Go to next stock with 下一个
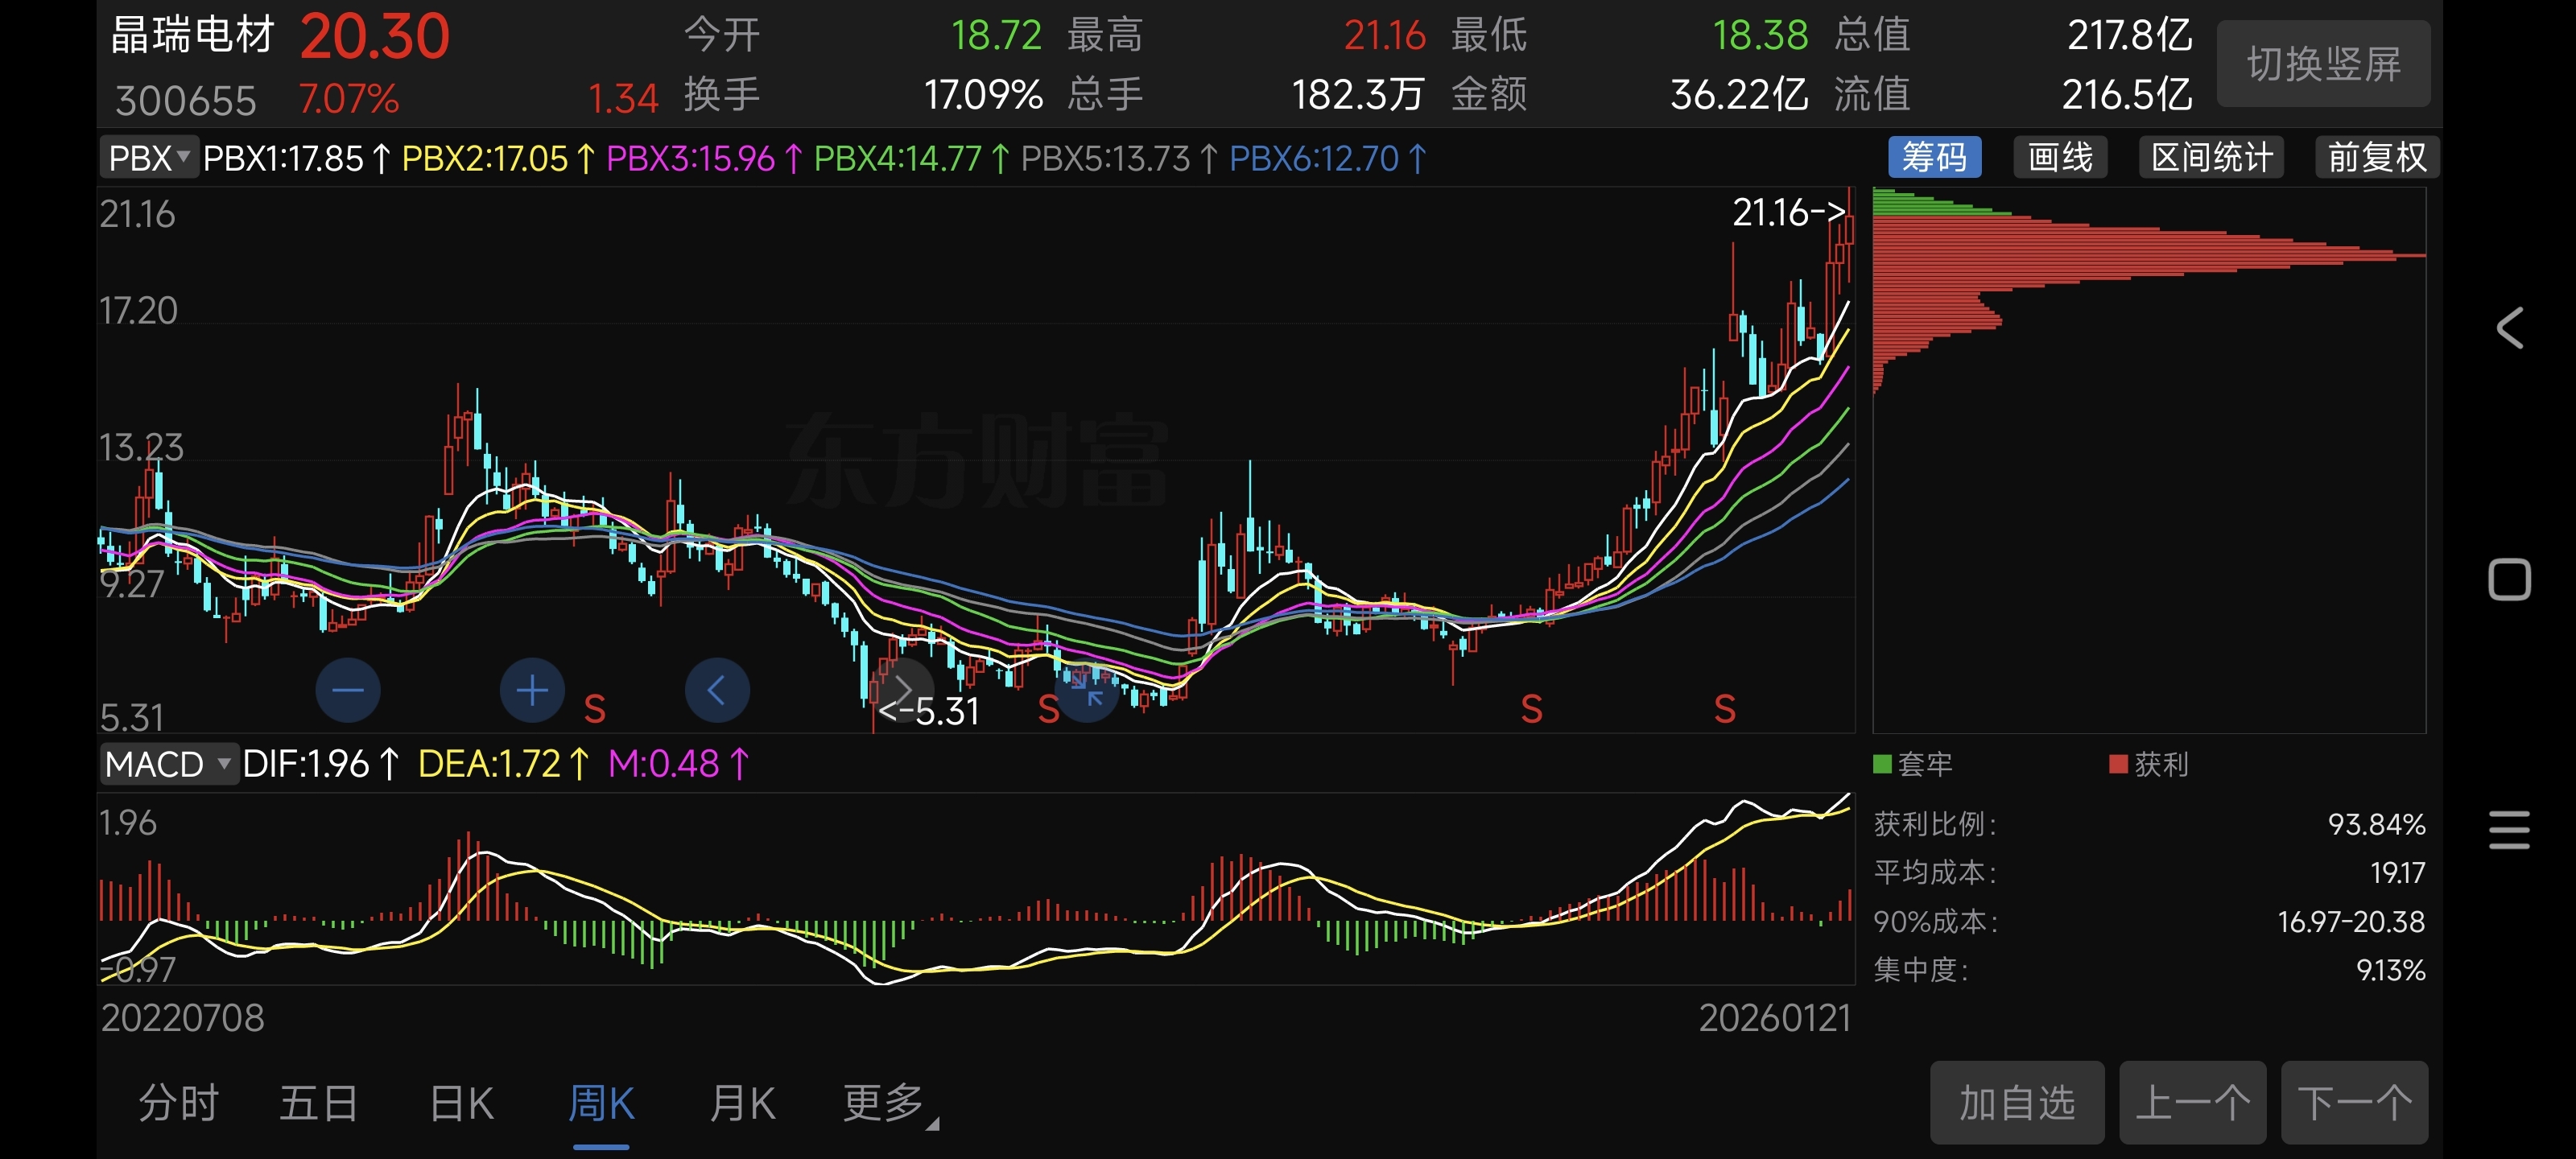Viewport: 2576px width, 1159px height. point(2353,1103)
